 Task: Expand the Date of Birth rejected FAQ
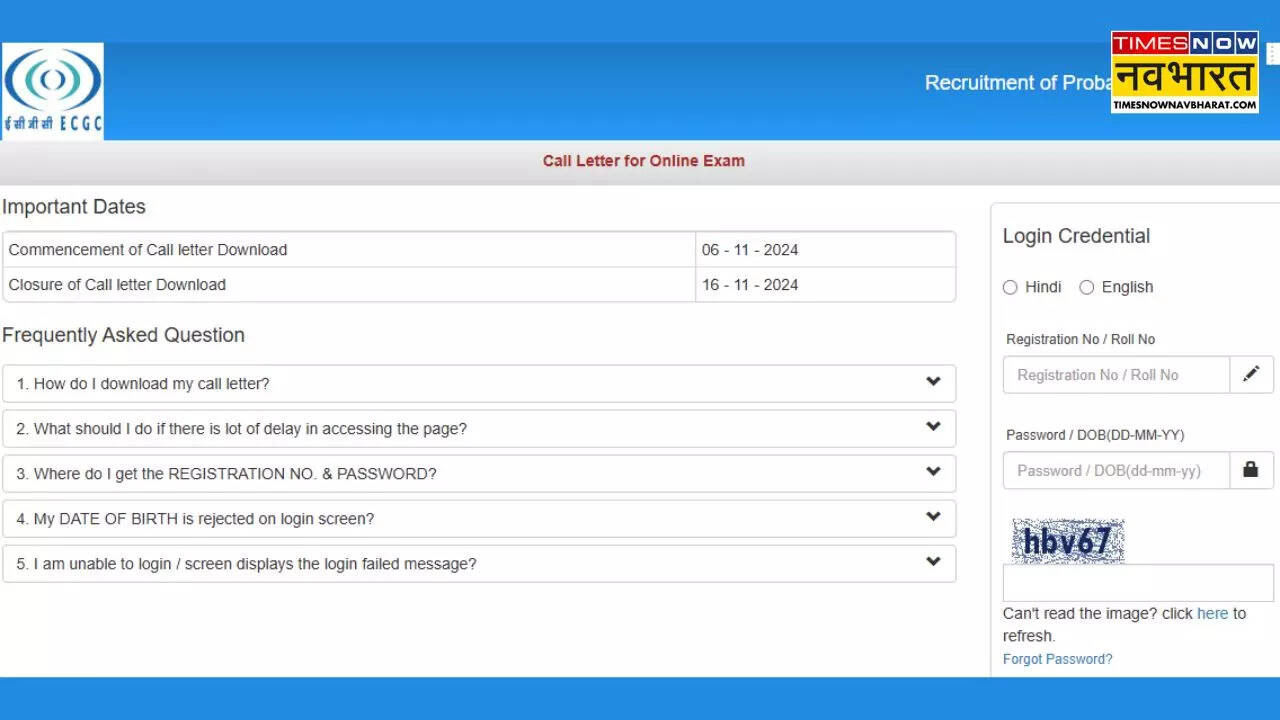tap(195, 519)
